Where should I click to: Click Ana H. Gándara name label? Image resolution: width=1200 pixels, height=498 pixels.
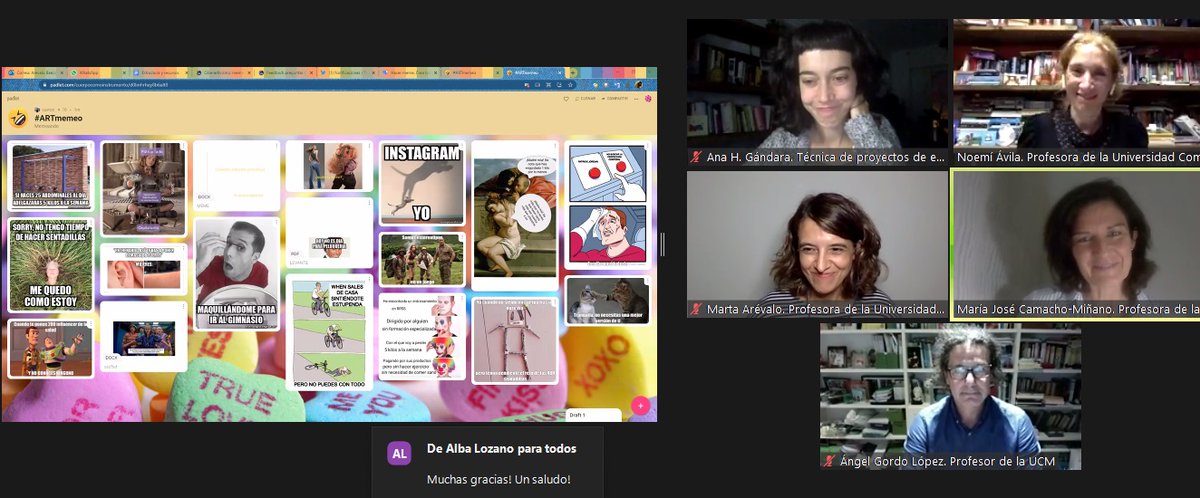[x=825, y=157]
